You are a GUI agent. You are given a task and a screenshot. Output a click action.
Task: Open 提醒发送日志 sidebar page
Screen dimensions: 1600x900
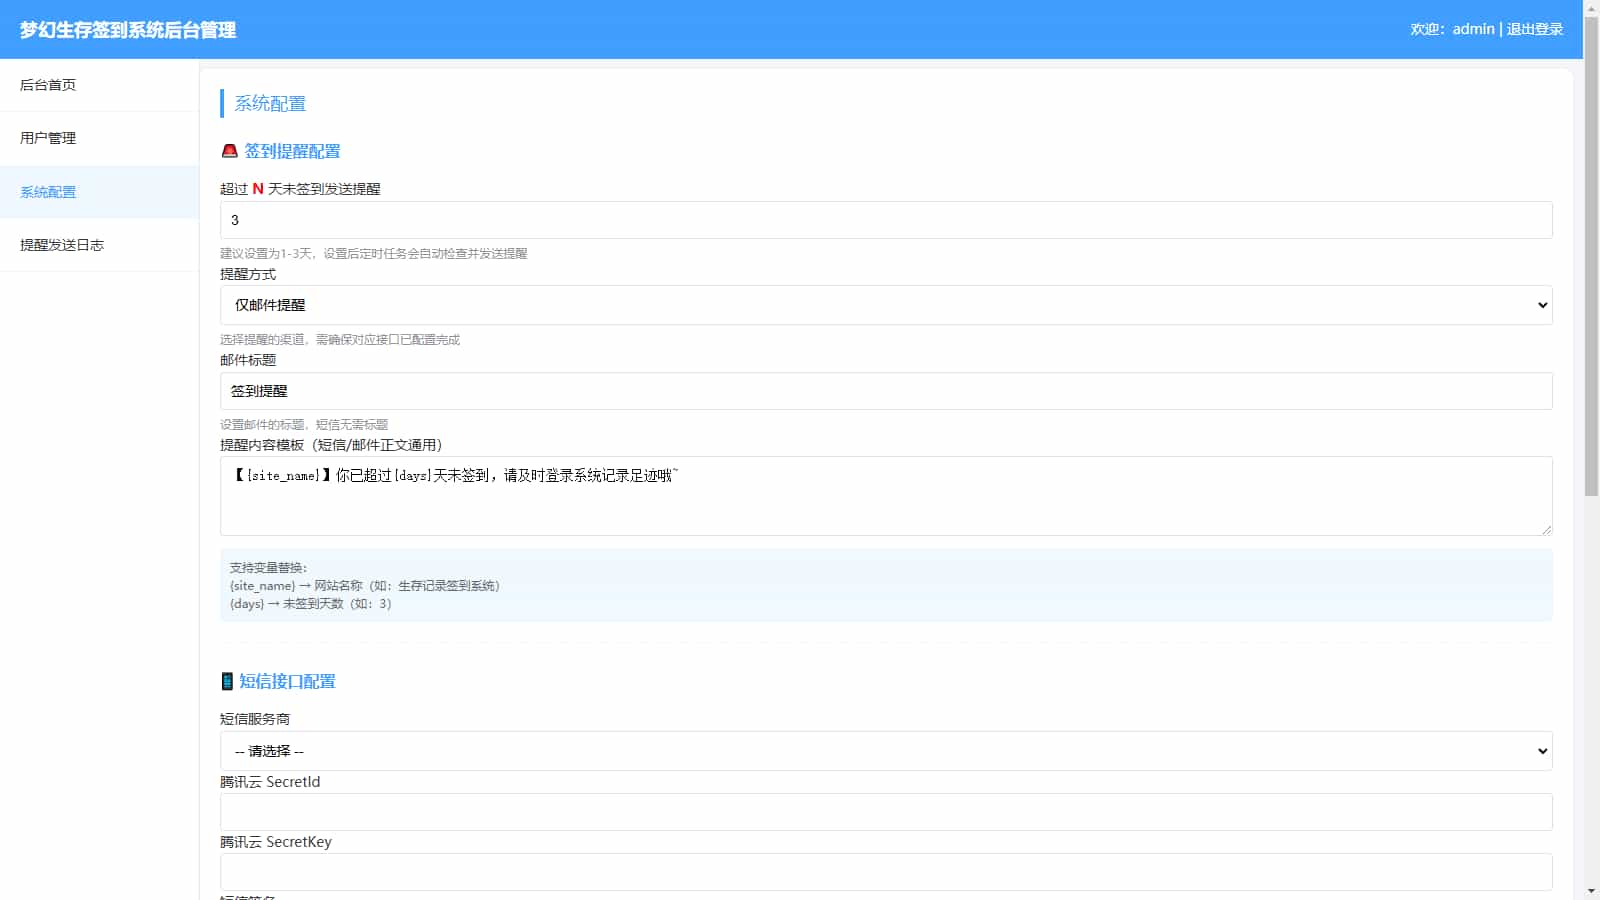(62, 245)
